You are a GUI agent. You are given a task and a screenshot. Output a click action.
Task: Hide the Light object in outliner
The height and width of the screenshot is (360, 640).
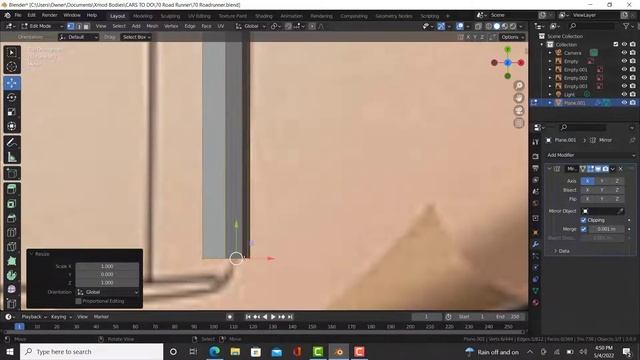tap(624, 94)
